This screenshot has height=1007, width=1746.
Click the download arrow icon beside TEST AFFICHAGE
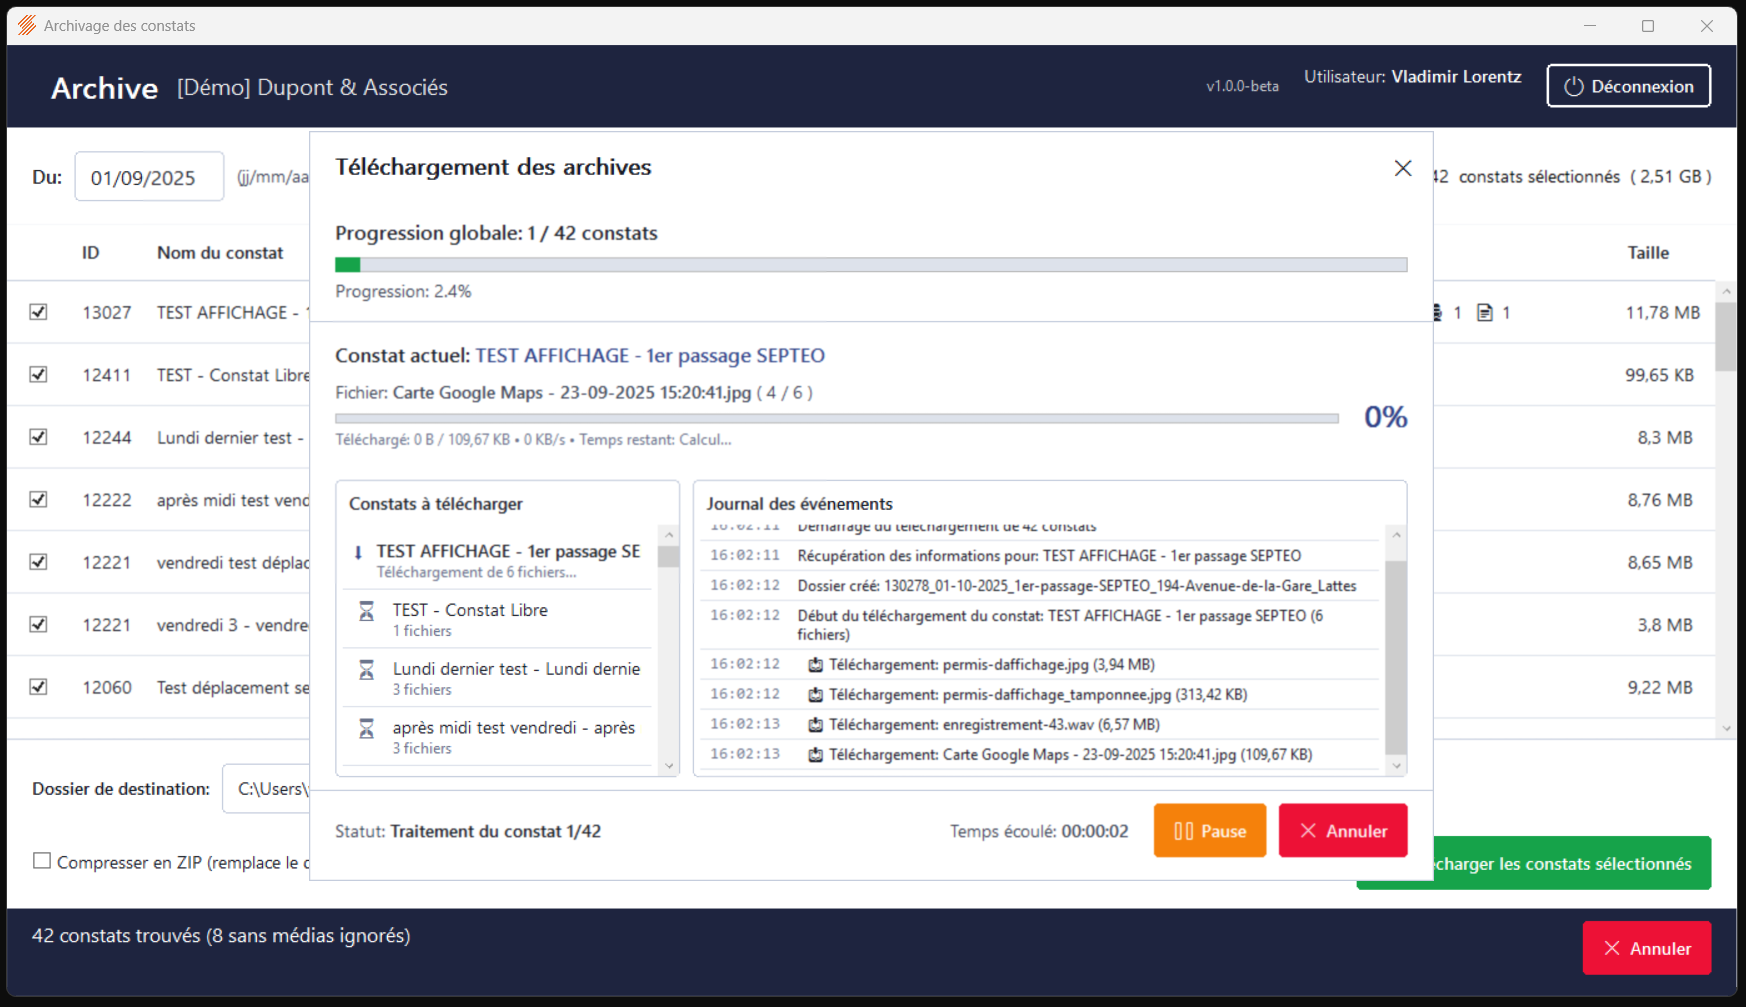coord(358,553)
